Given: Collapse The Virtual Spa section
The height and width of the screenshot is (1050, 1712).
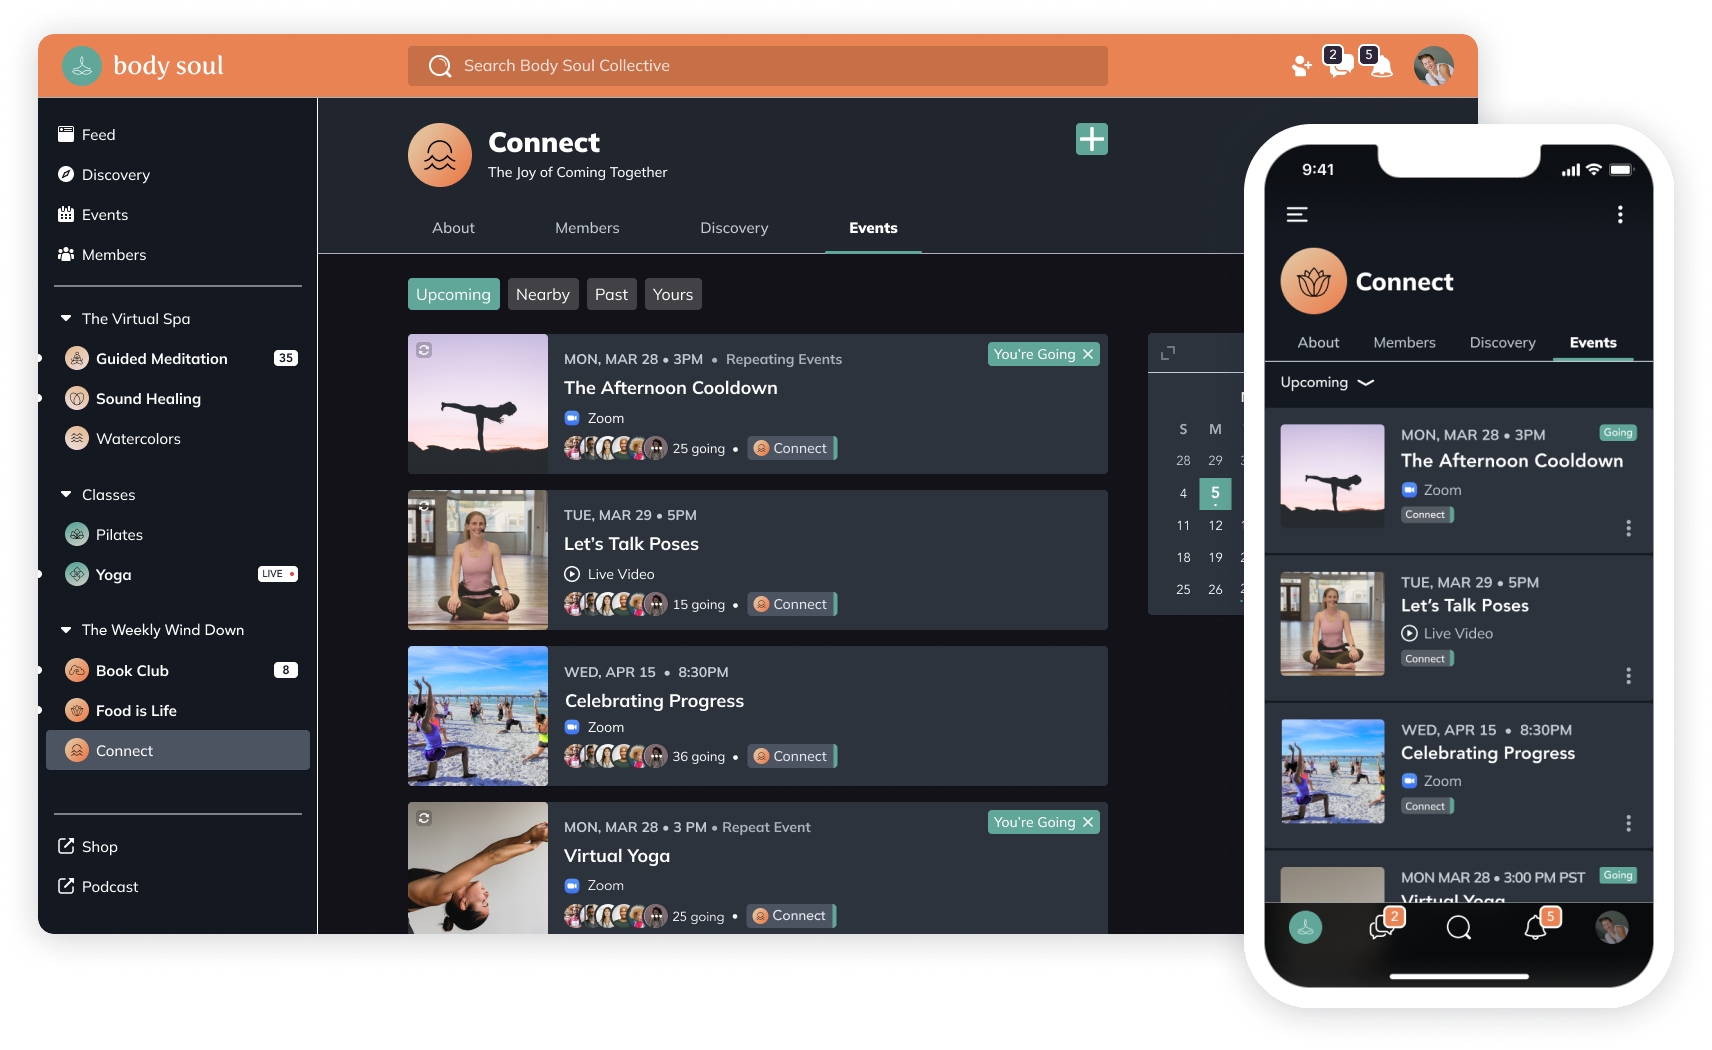Looking at the screenshot, I should pyautogui.click(x=66, y=319).
